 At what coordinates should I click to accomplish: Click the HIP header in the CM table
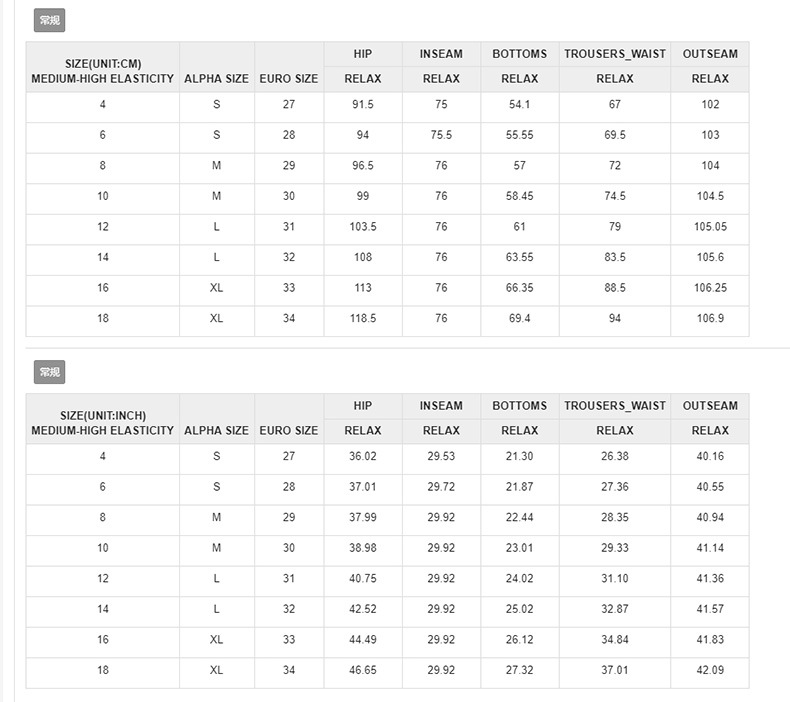coord(363,54)
